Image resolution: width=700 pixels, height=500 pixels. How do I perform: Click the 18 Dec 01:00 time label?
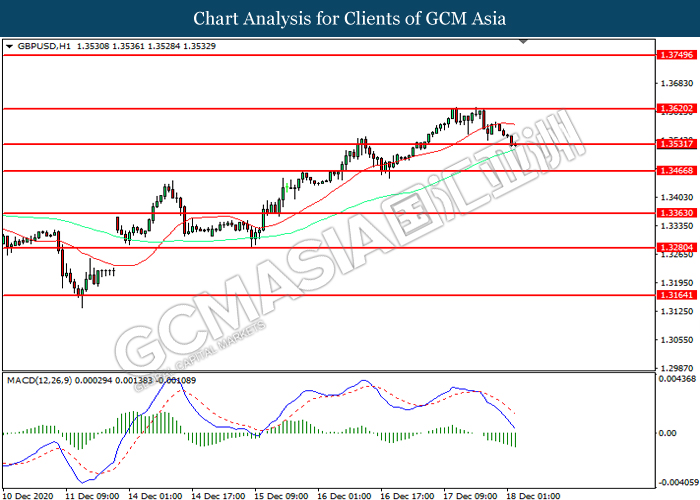[x=533, y=496]
